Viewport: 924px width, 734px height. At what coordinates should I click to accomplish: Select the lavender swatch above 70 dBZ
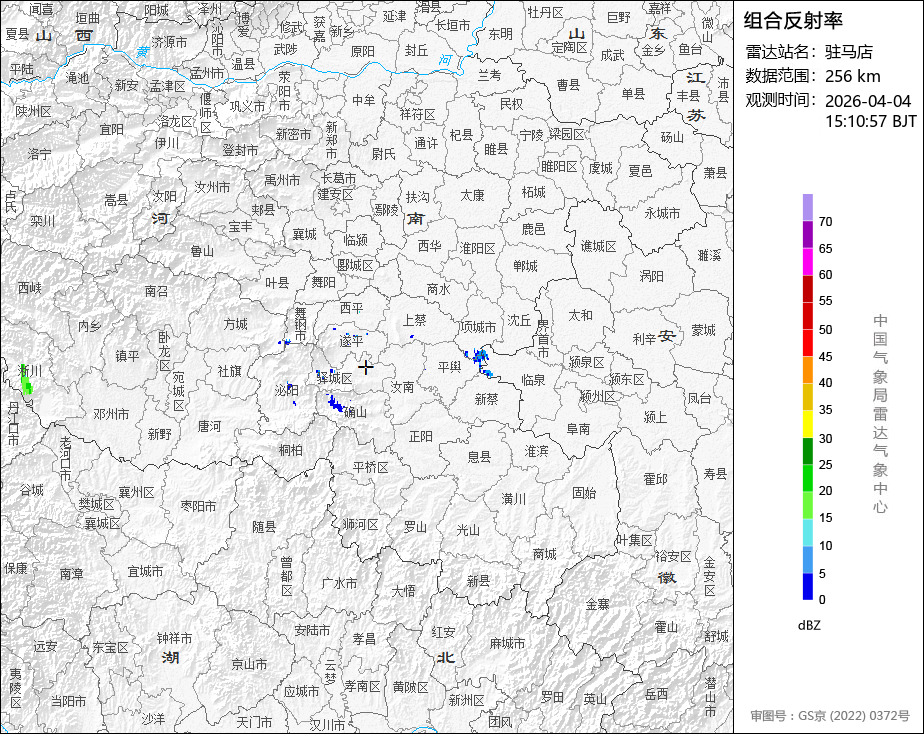[807, 207]
